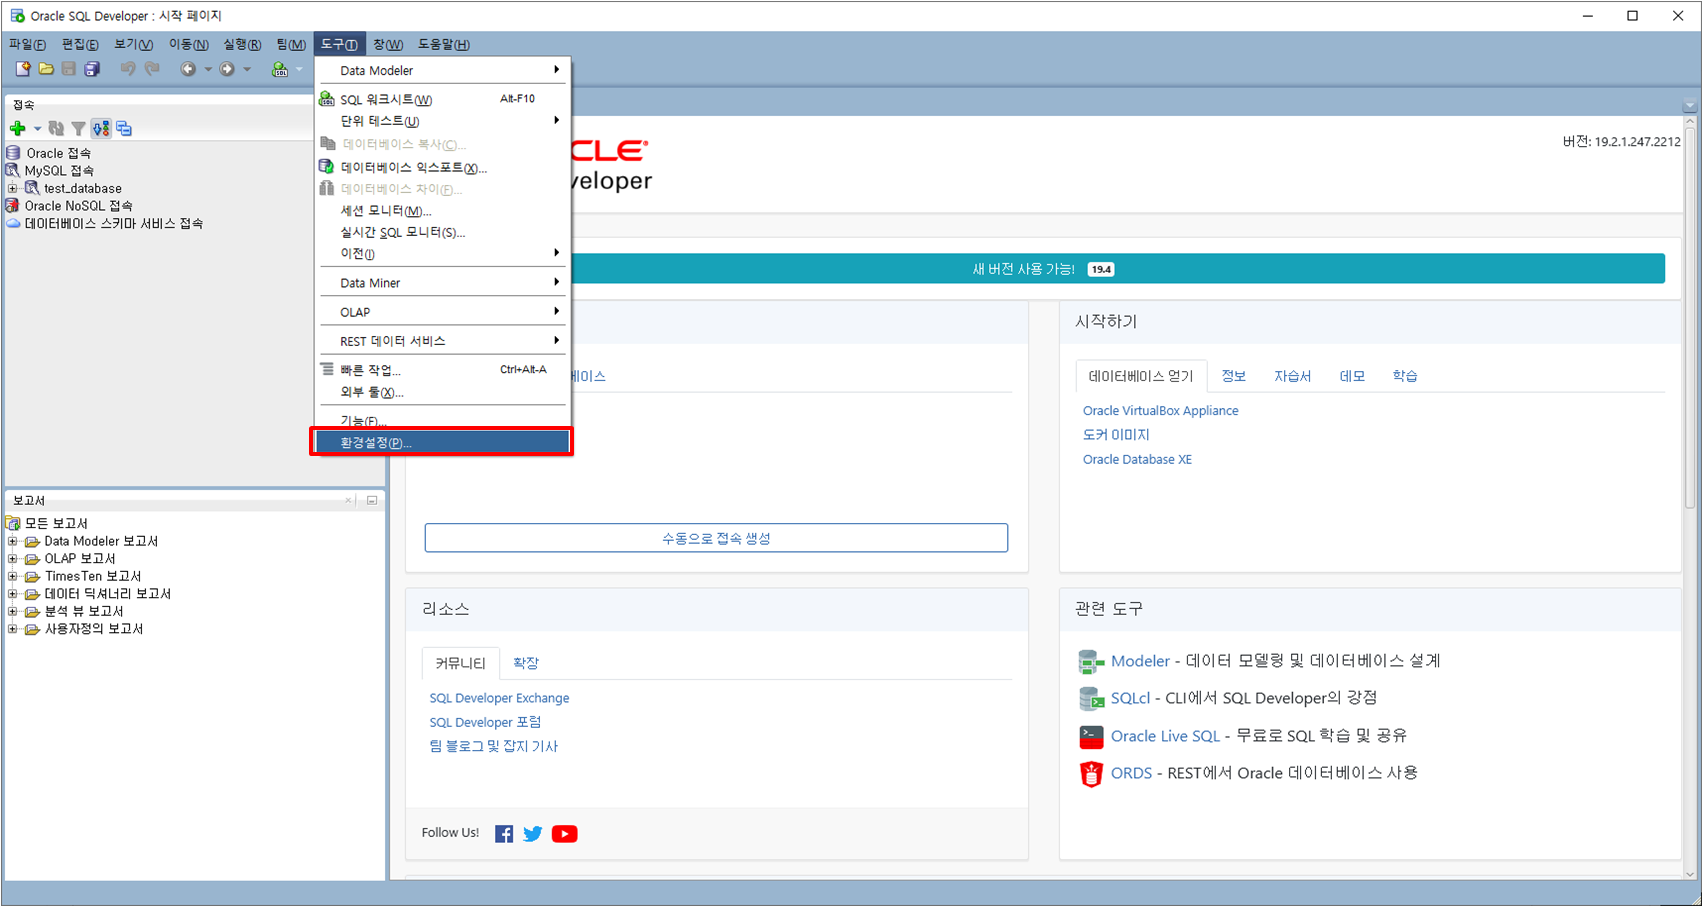Click the New file icon in main toolbar
The width and height of the screenshot is (1703, 907).
[23, 69]
